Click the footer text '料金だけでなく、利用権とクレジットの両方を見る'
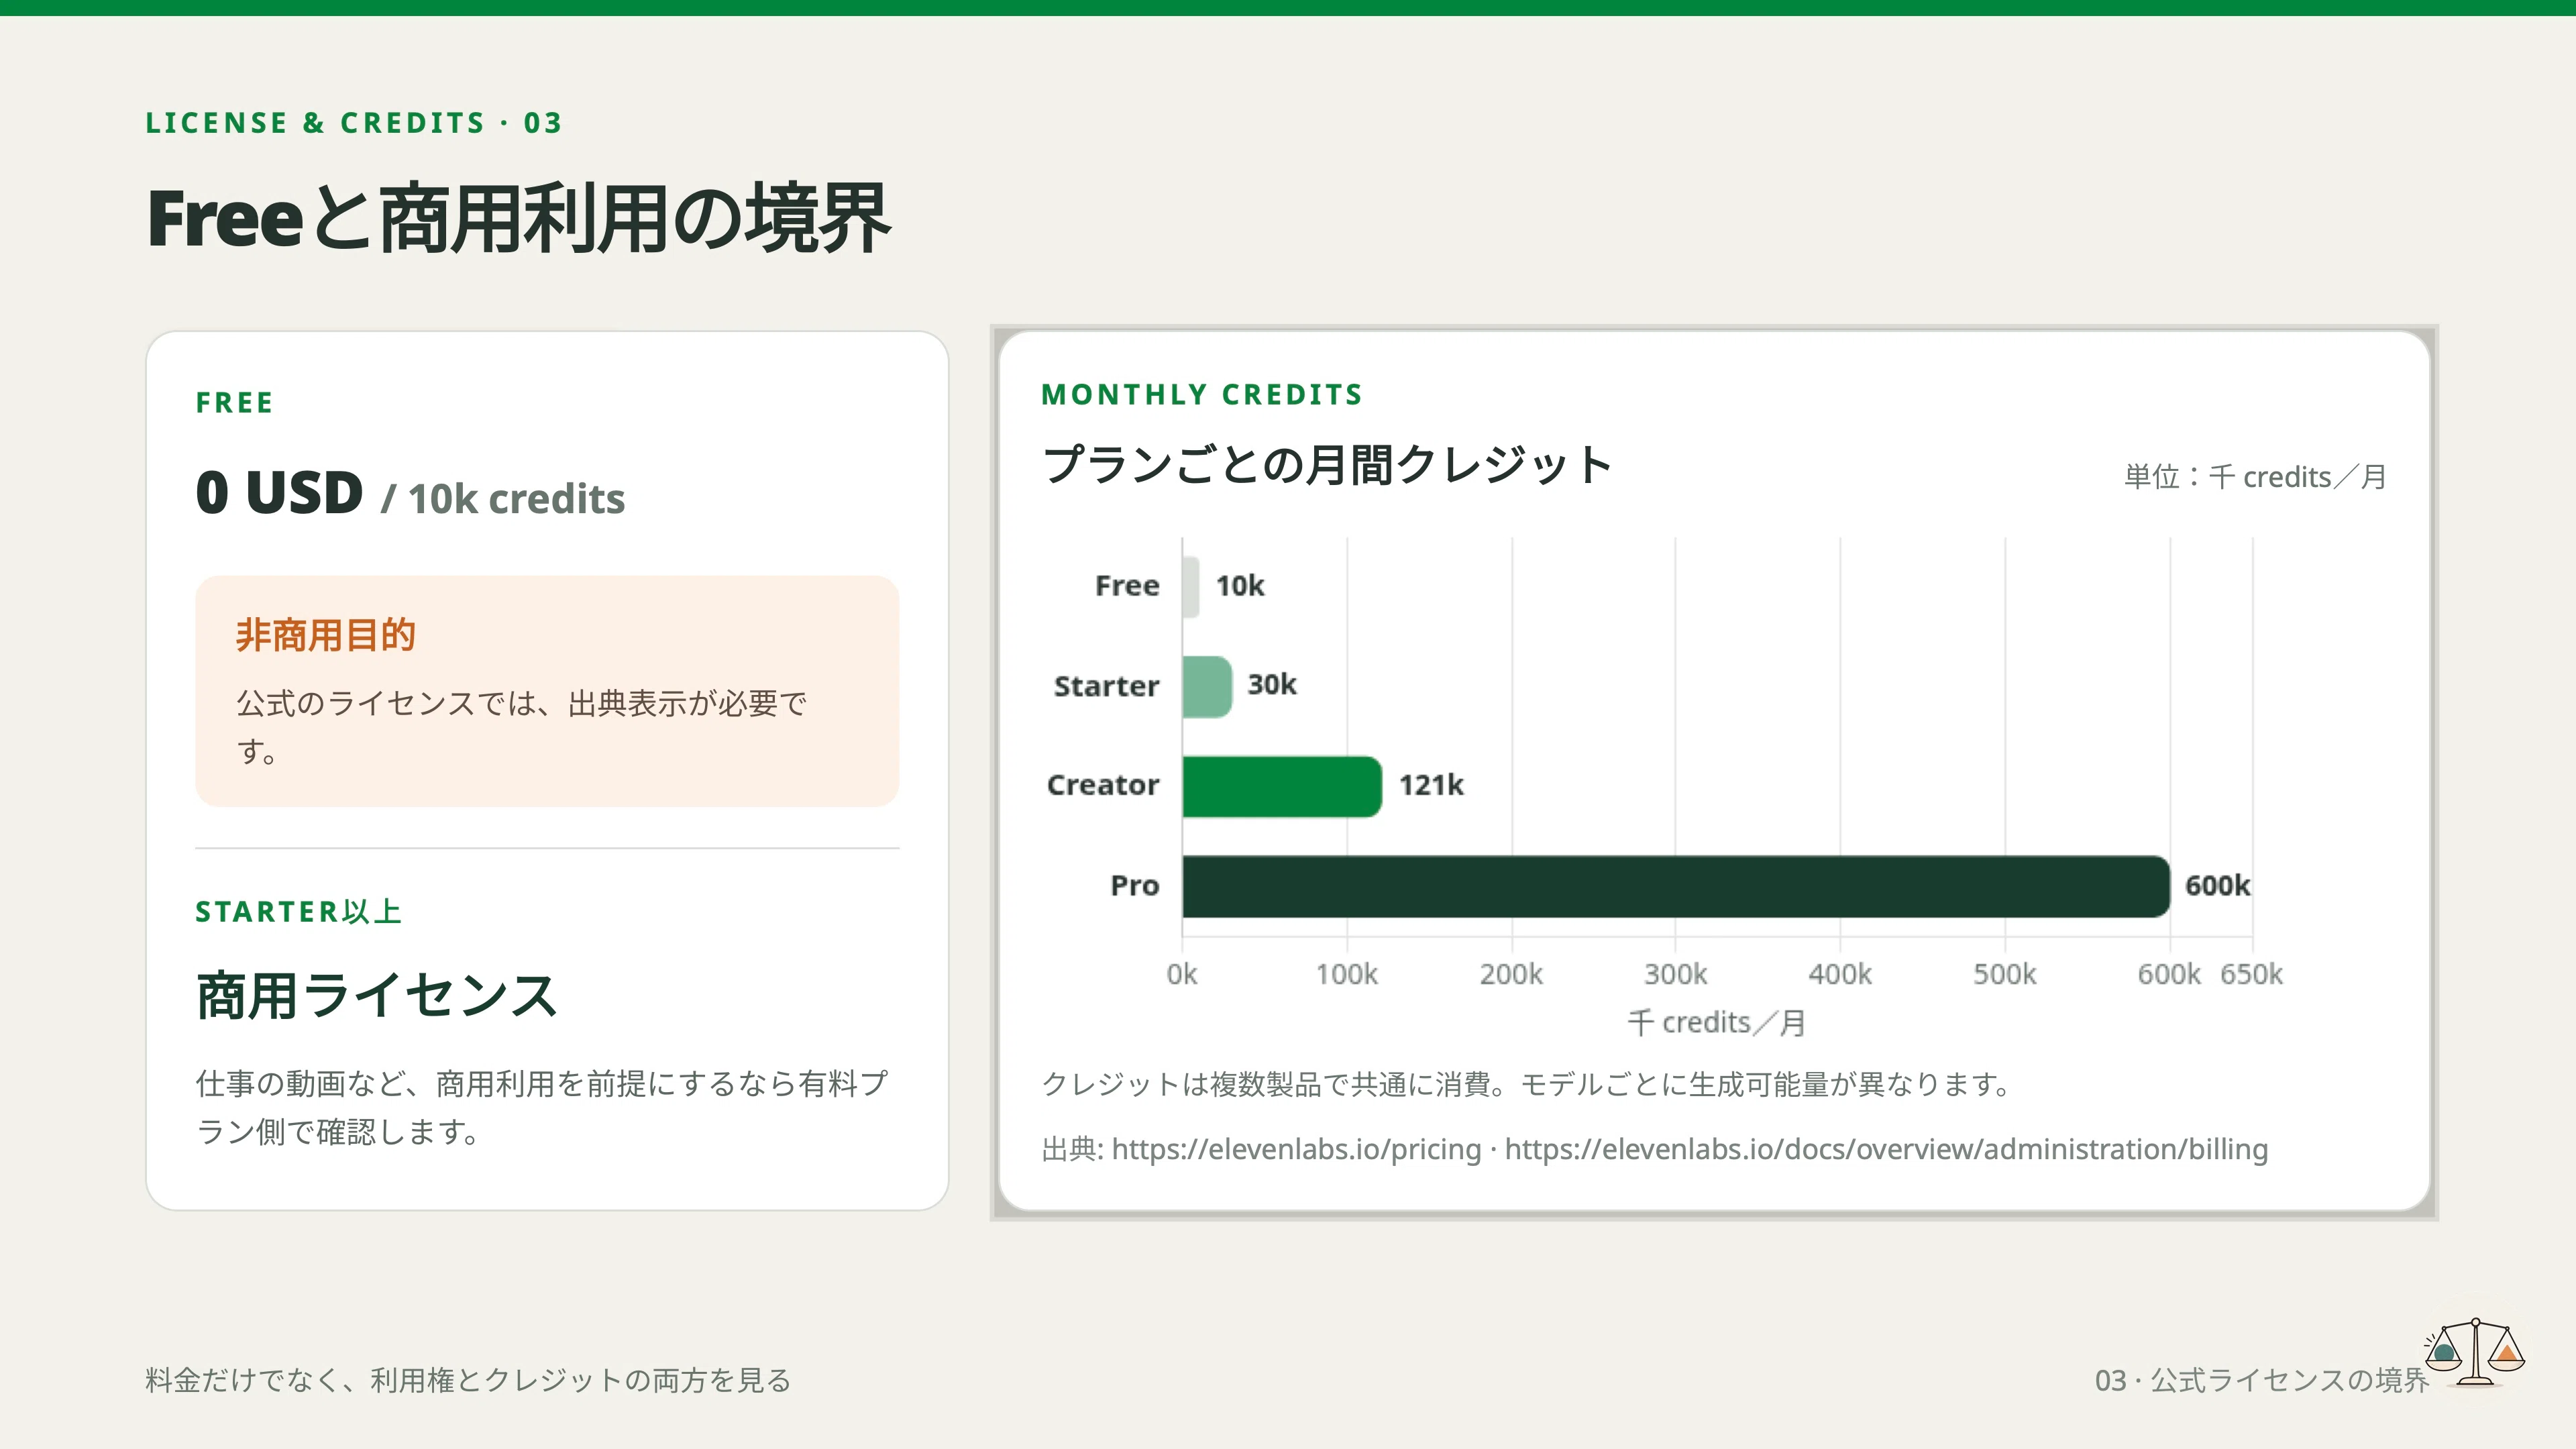2576x1449 pixels. (468, 1381)
